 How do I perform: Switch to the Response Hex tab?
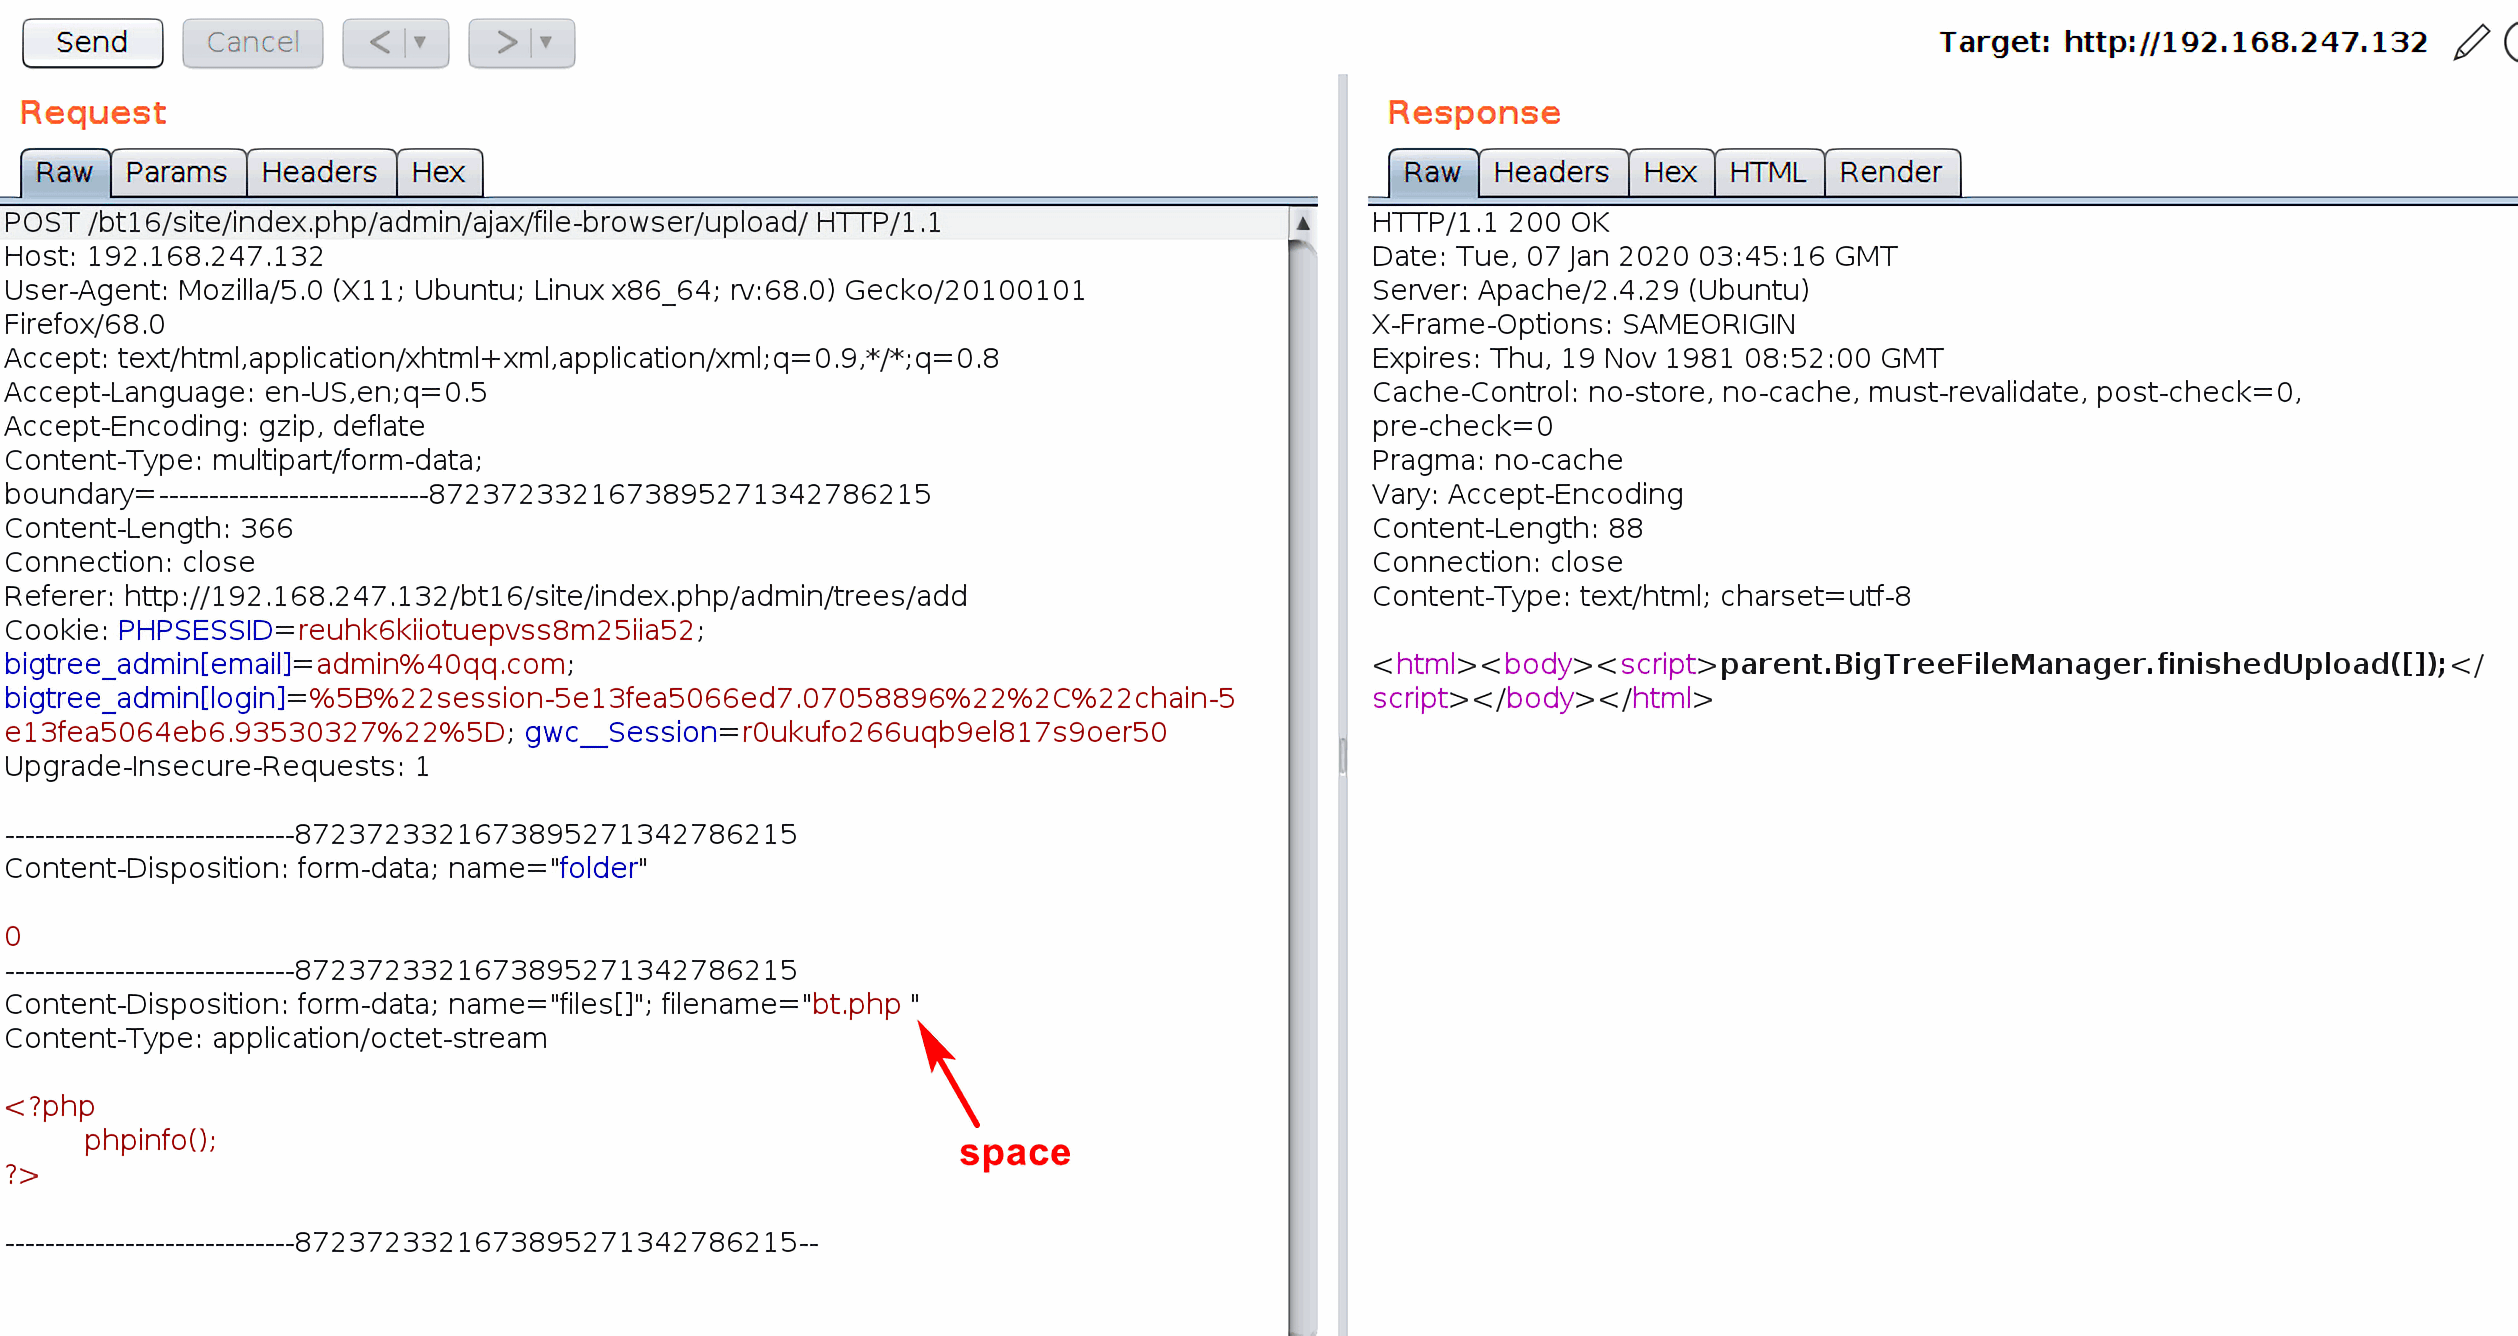tap(1671, 173)
